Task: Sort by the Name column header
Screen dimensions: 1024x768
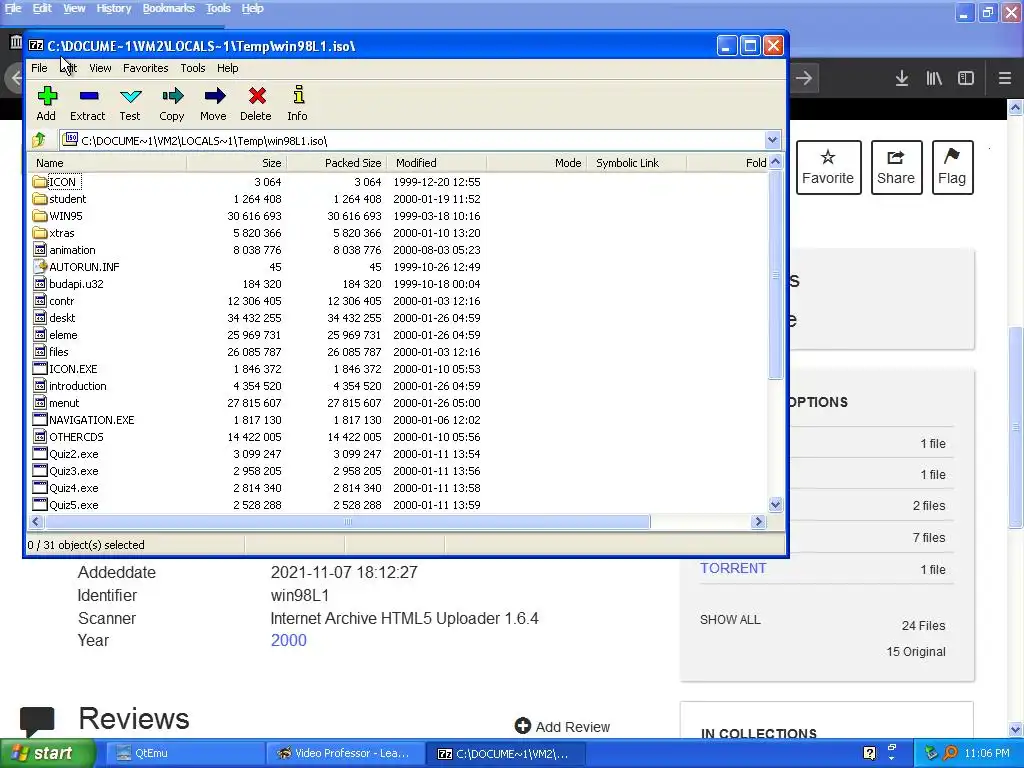Action: 108,163
